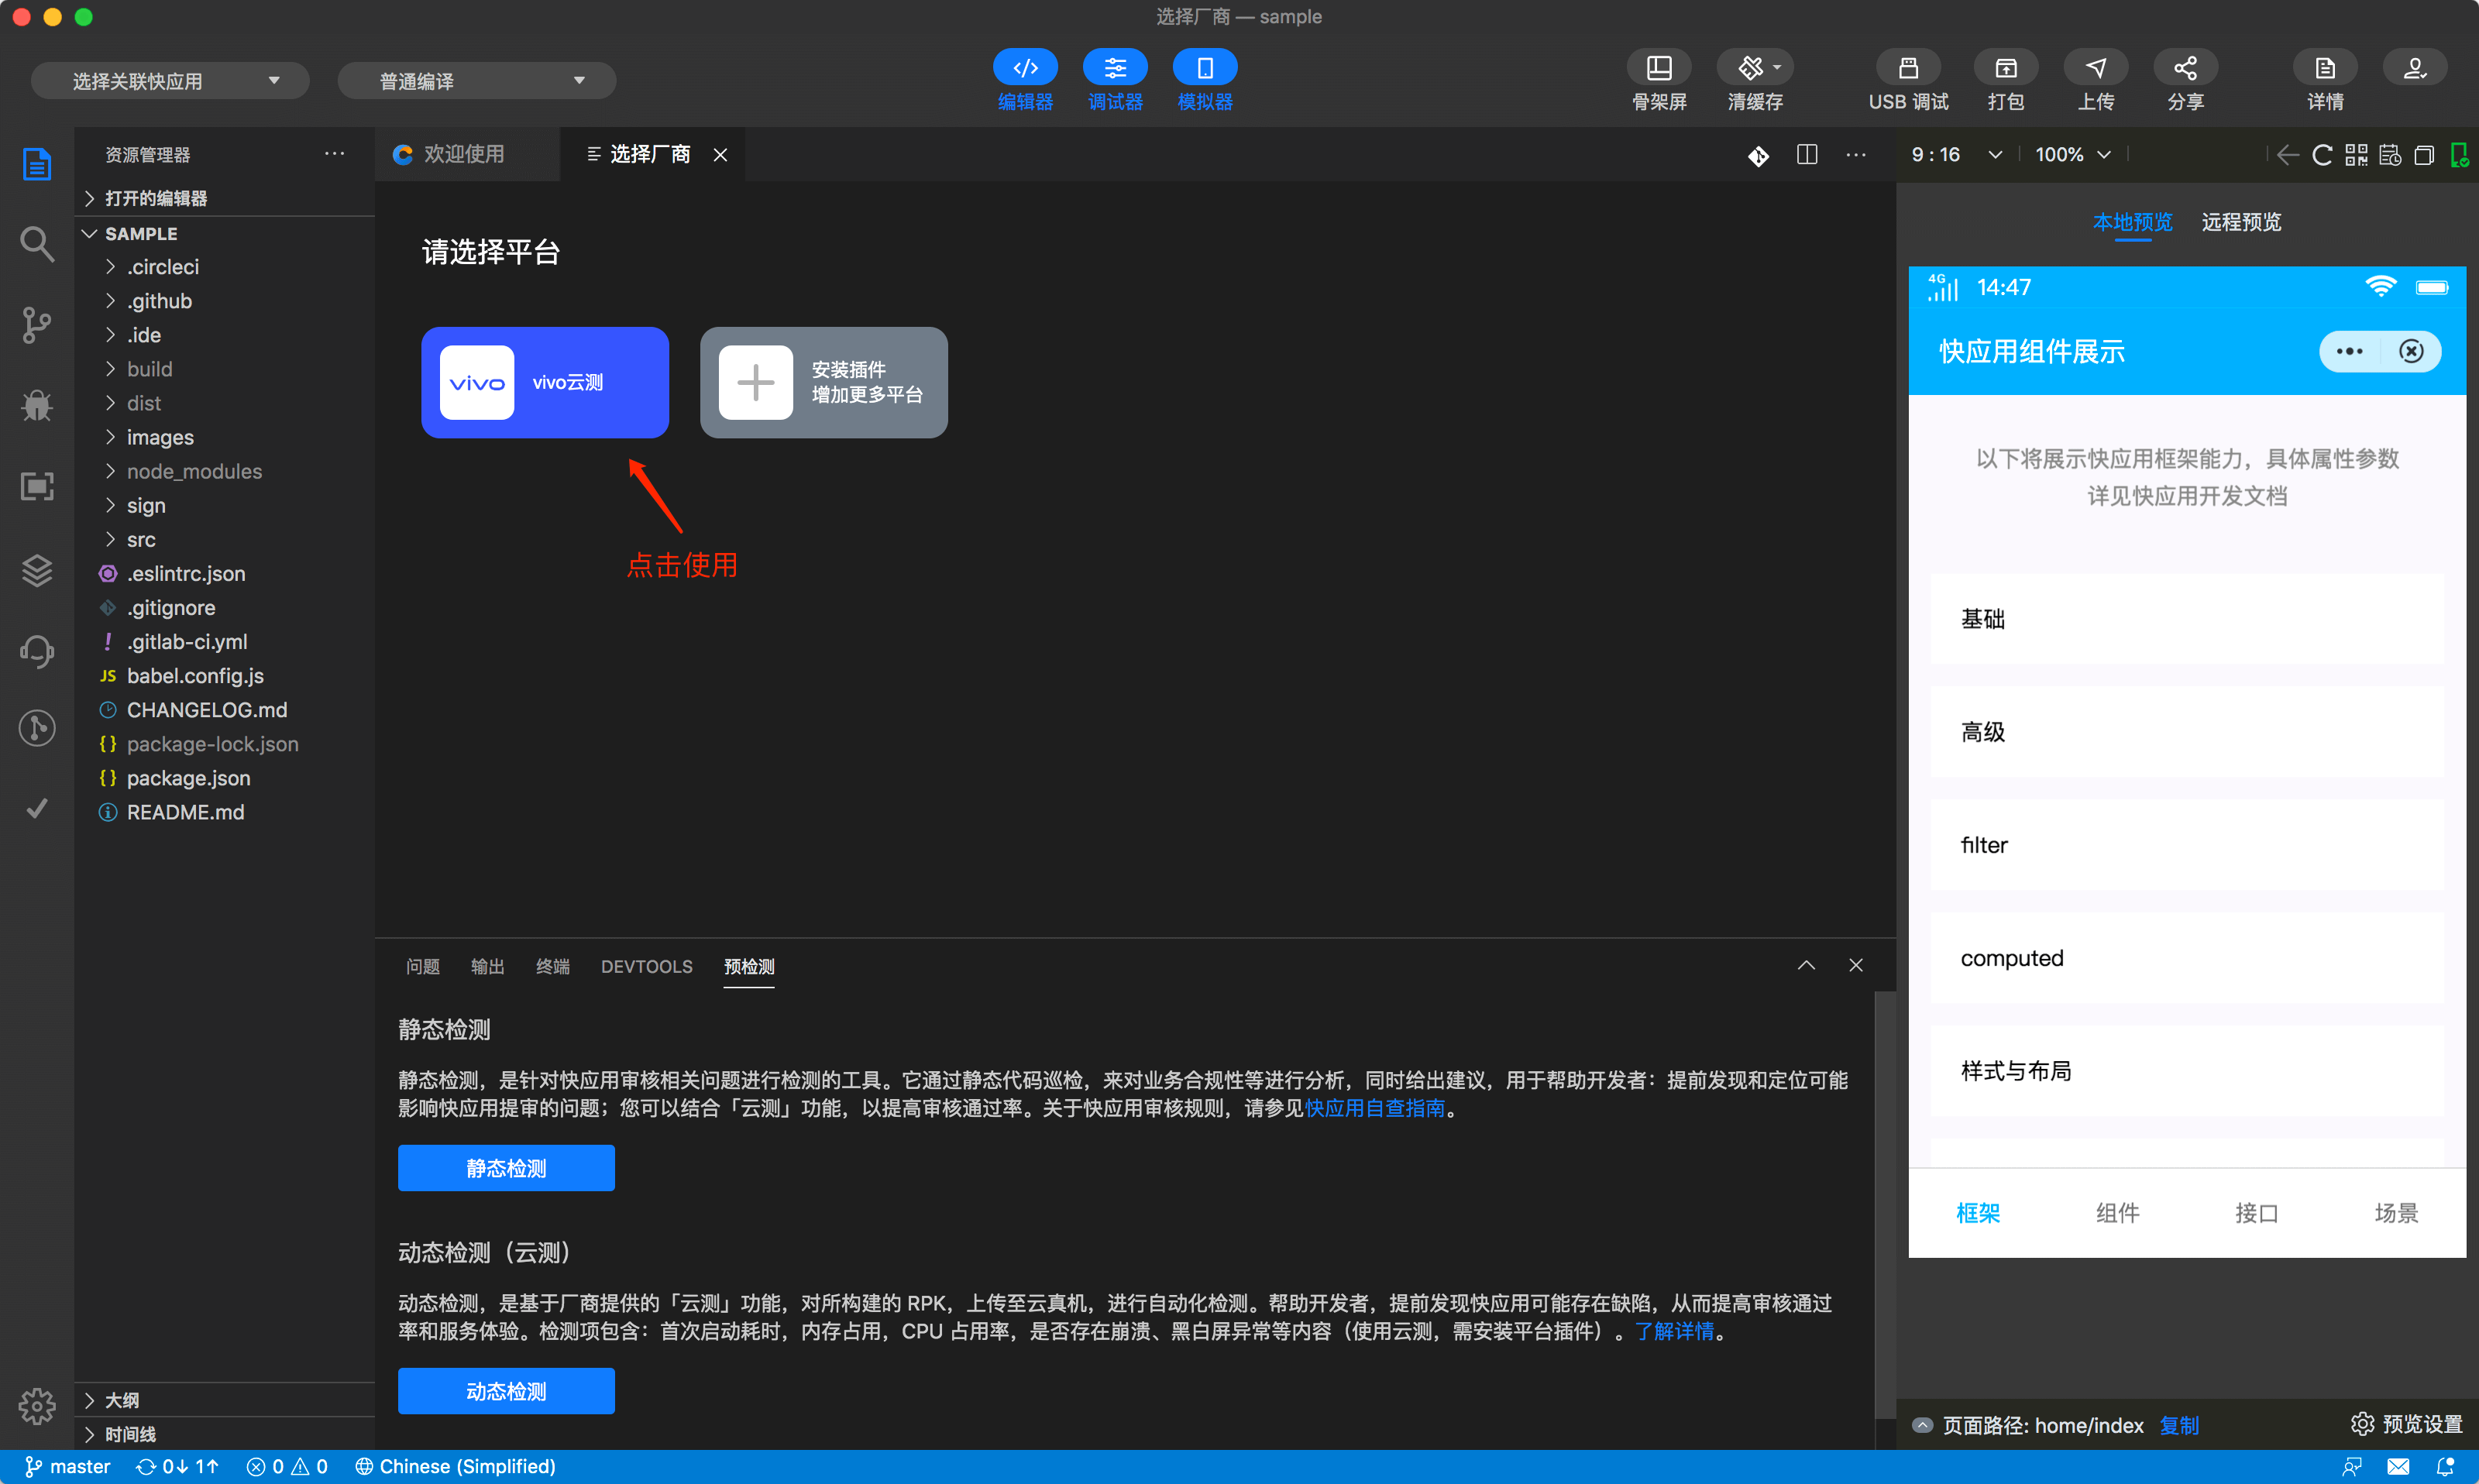Click the 打包 package icon
Viewport: 2479px width, 1484px height.
pos(2005,68)
